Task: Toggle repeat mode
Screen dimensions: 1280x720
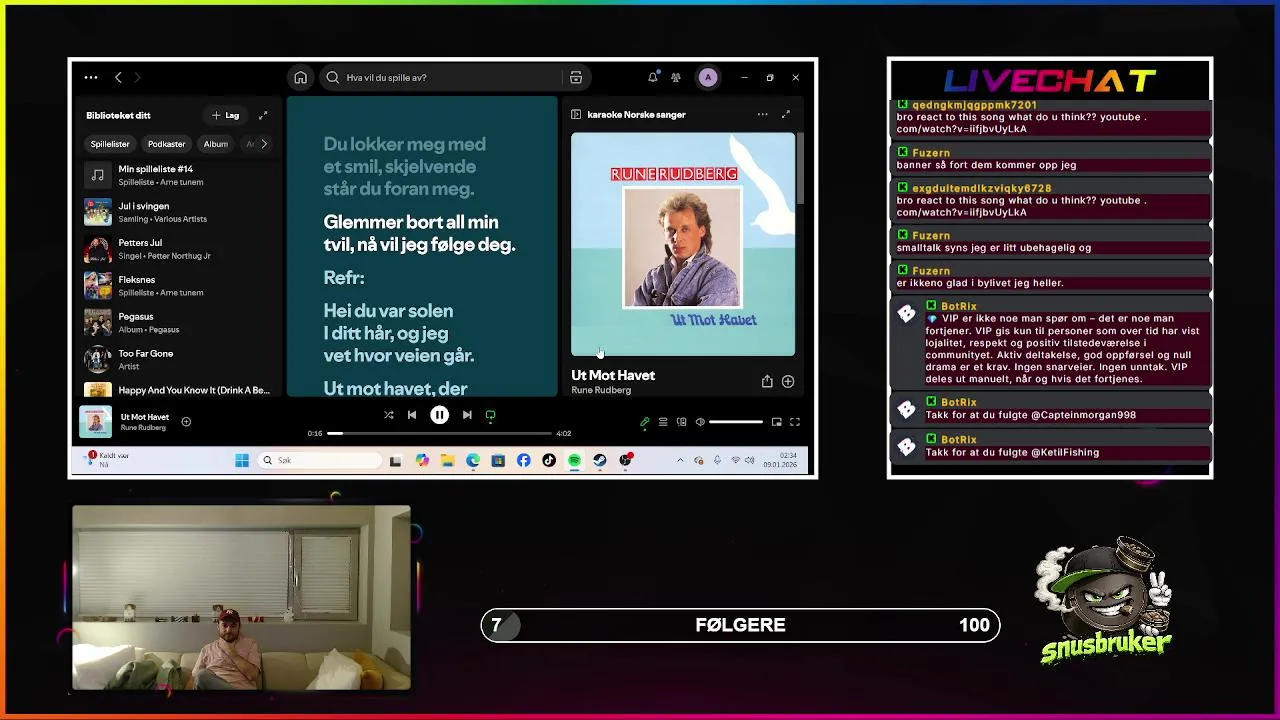Action: point(490,415)
